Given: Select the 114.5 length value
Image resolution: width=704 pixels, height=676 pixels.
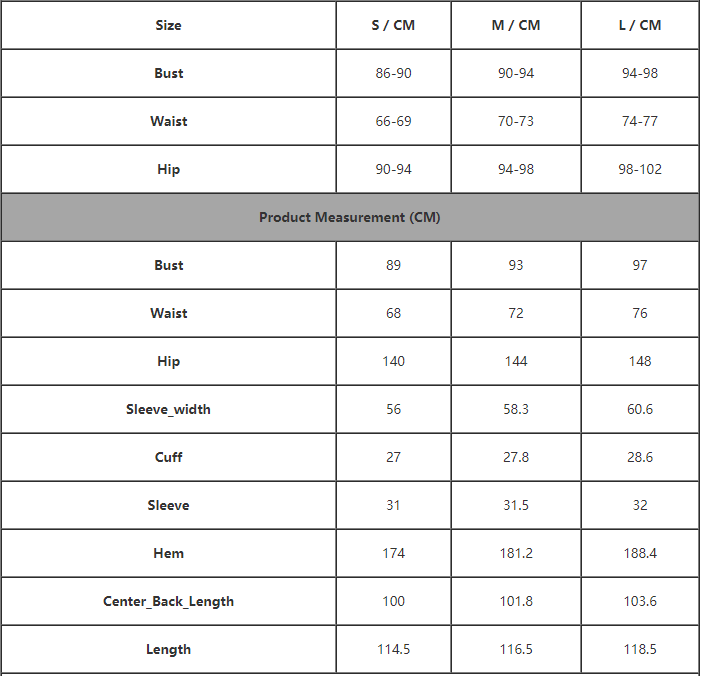Looking at the screenshot, I should pyautogui.click(x=393, y=649).
